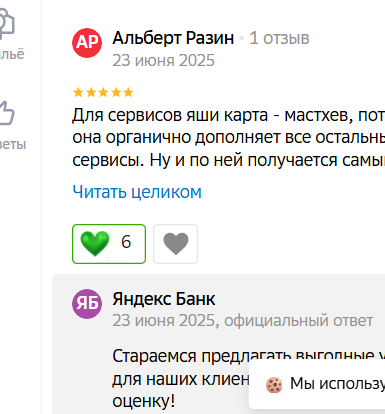Click the partially visible top sidebar icon
385x414 pixels.
tap(7, 21)
